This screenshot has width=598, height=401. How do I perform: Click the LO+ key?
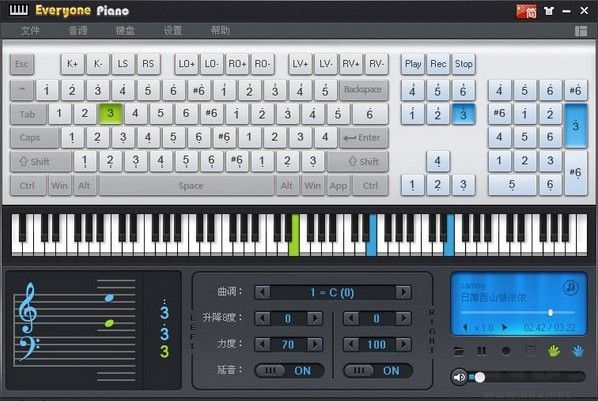186,64
